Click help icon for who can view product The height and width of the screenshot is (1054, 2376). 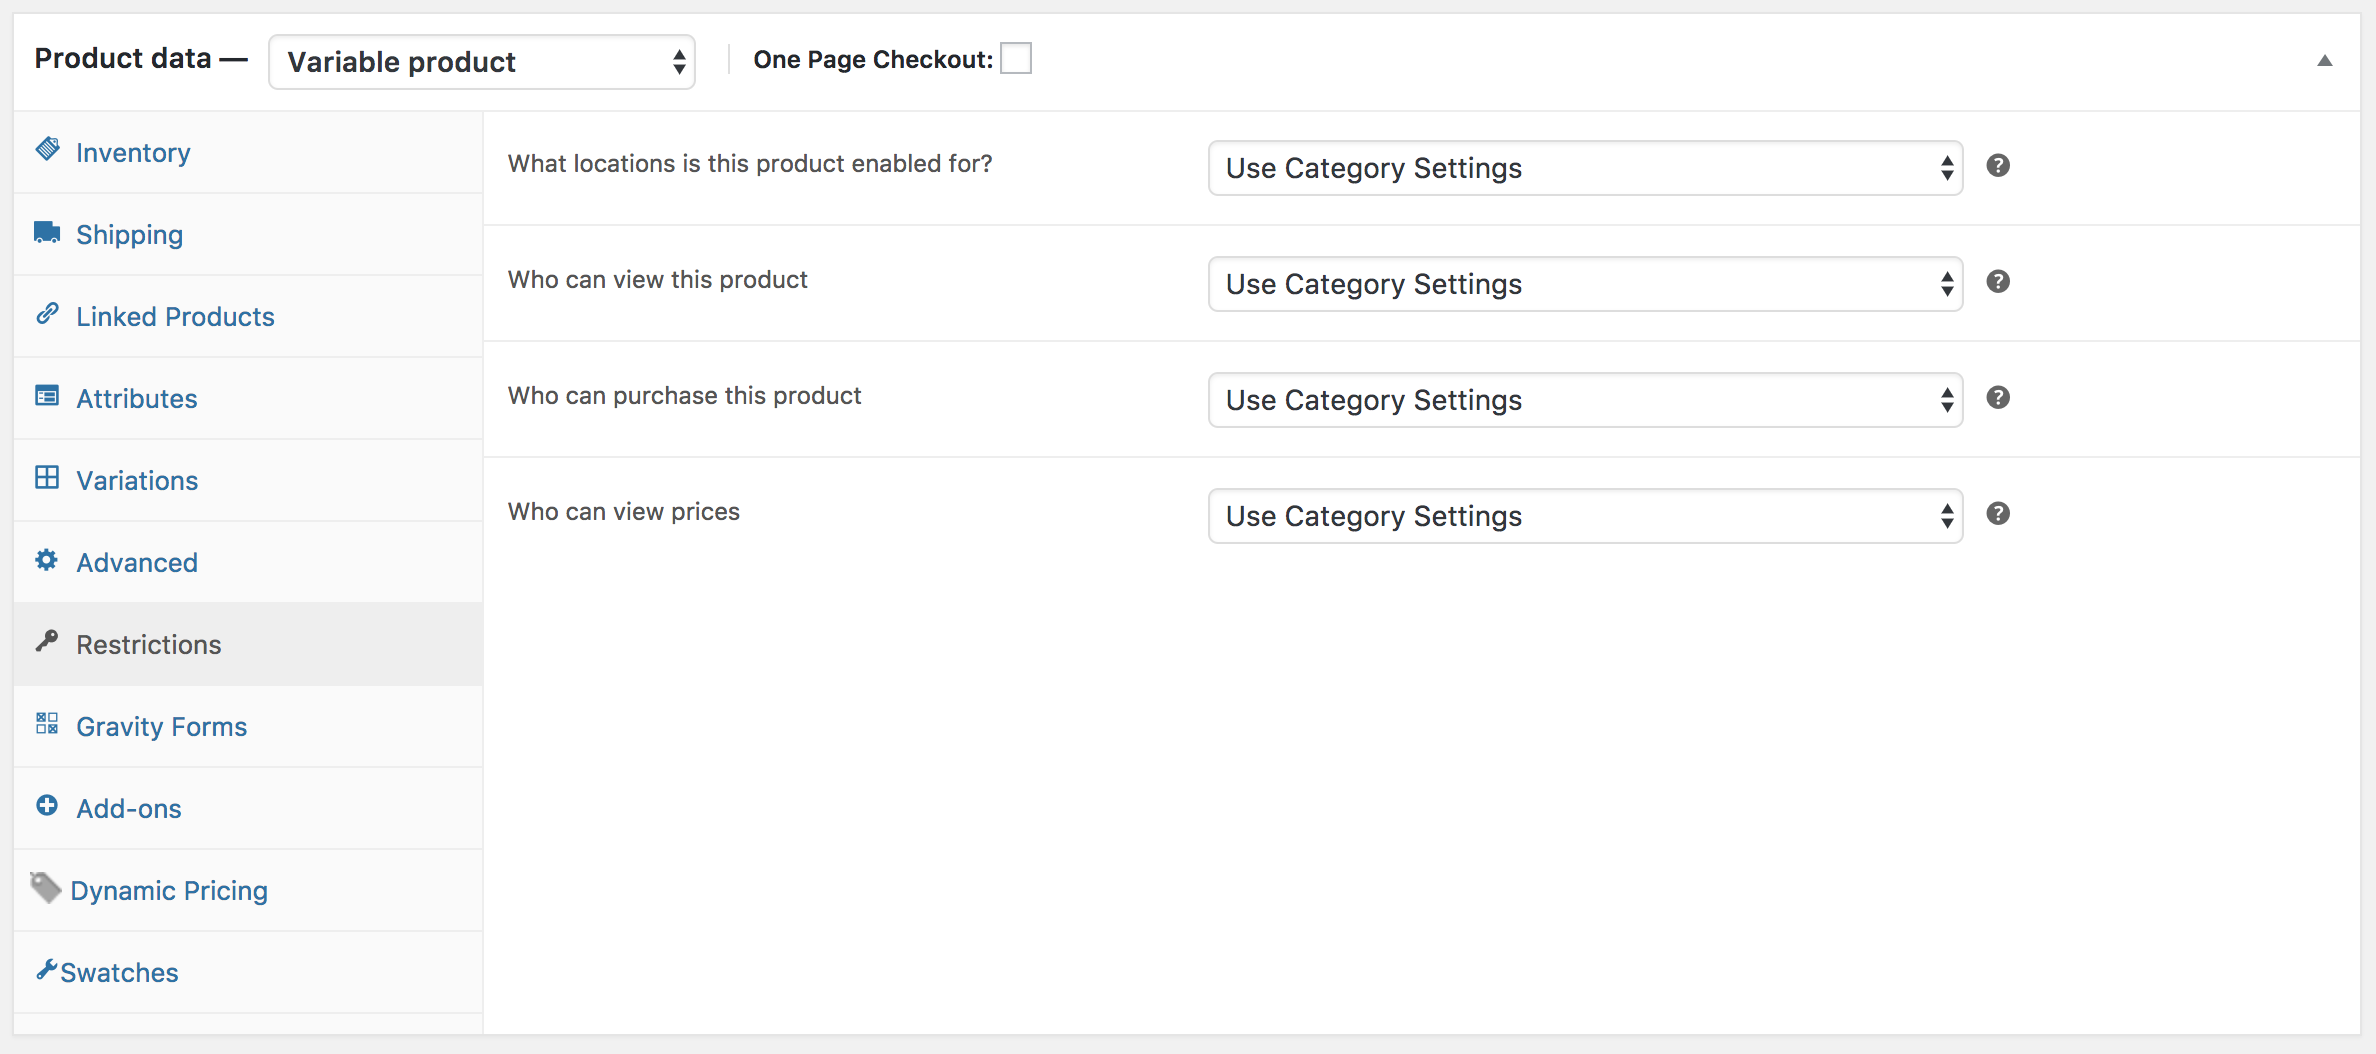point(1998,282)
